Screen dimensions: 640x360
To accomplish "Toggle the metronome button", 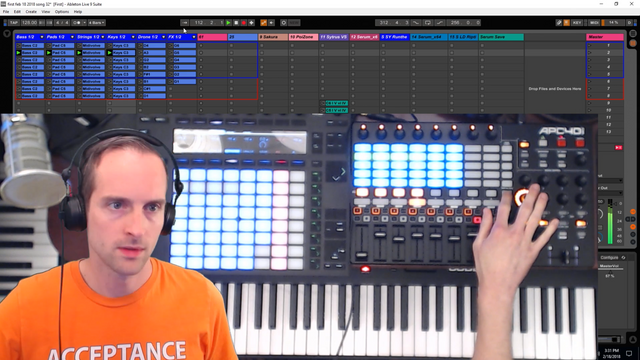I will 76,23.
